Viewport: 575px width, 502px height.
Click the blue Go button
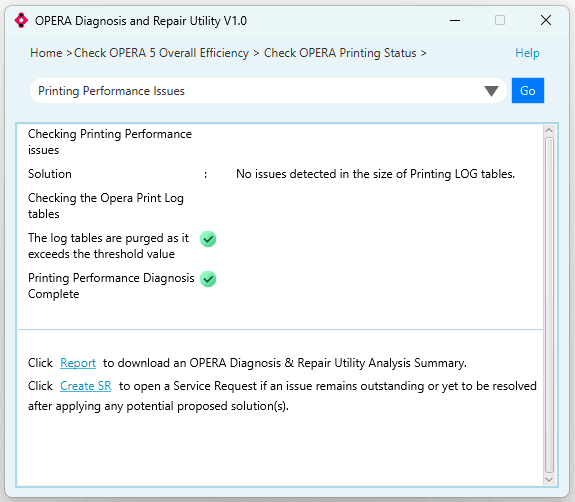[528, 91]
